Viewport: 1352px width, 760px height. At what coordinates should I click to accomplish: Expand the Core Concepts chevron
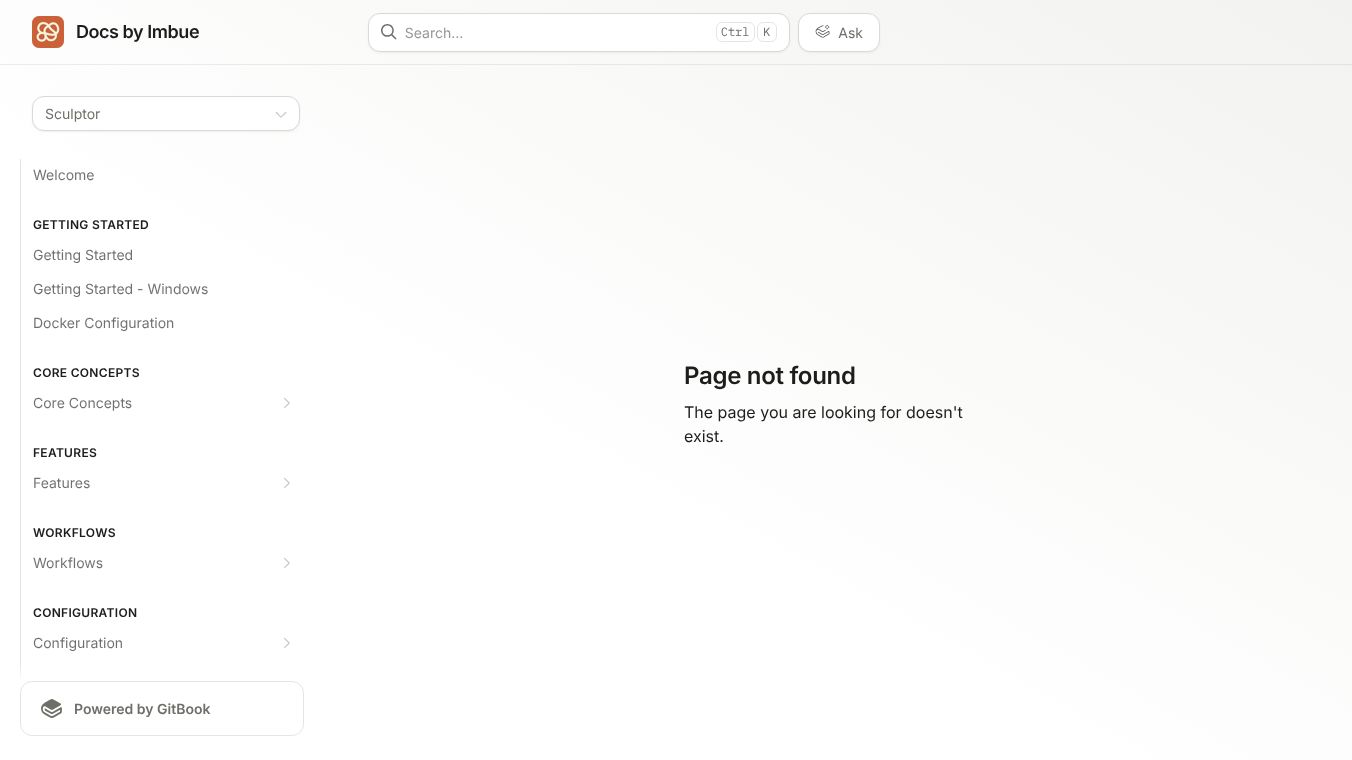[286, 403]
